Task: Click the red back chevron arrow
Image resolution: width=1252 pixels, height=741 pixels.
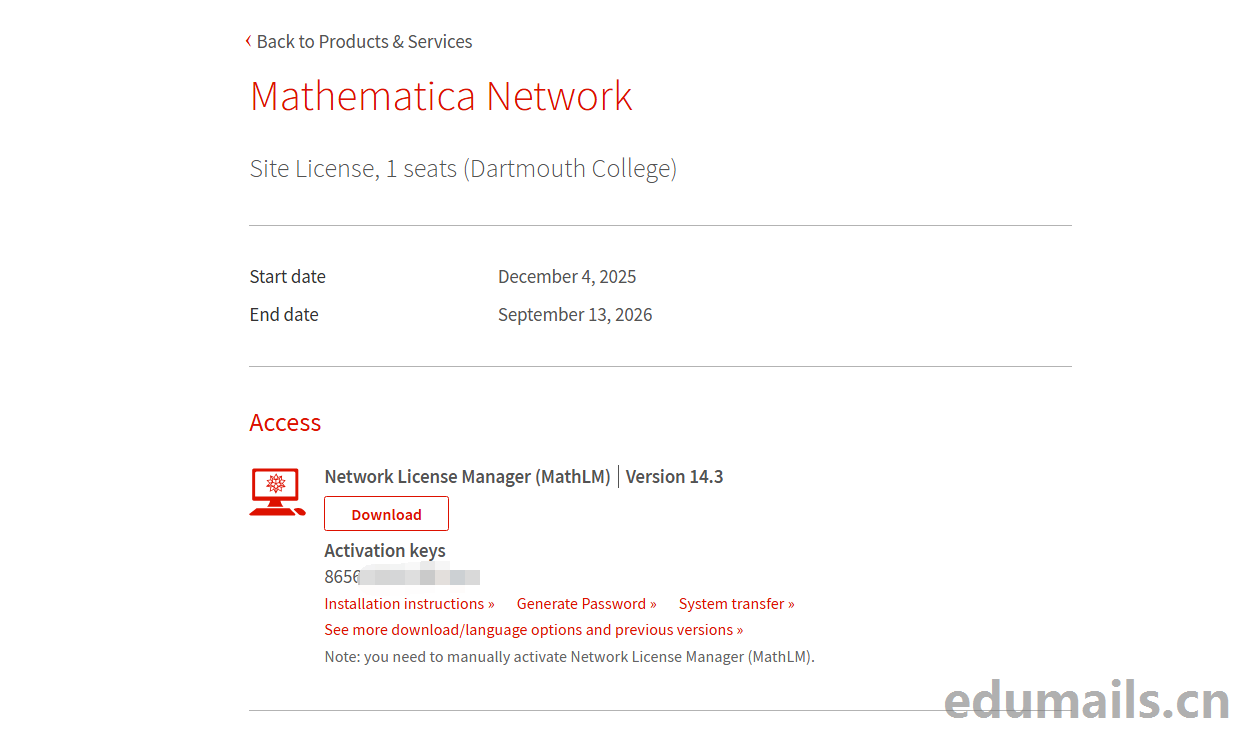Action: tap(248, 41)
